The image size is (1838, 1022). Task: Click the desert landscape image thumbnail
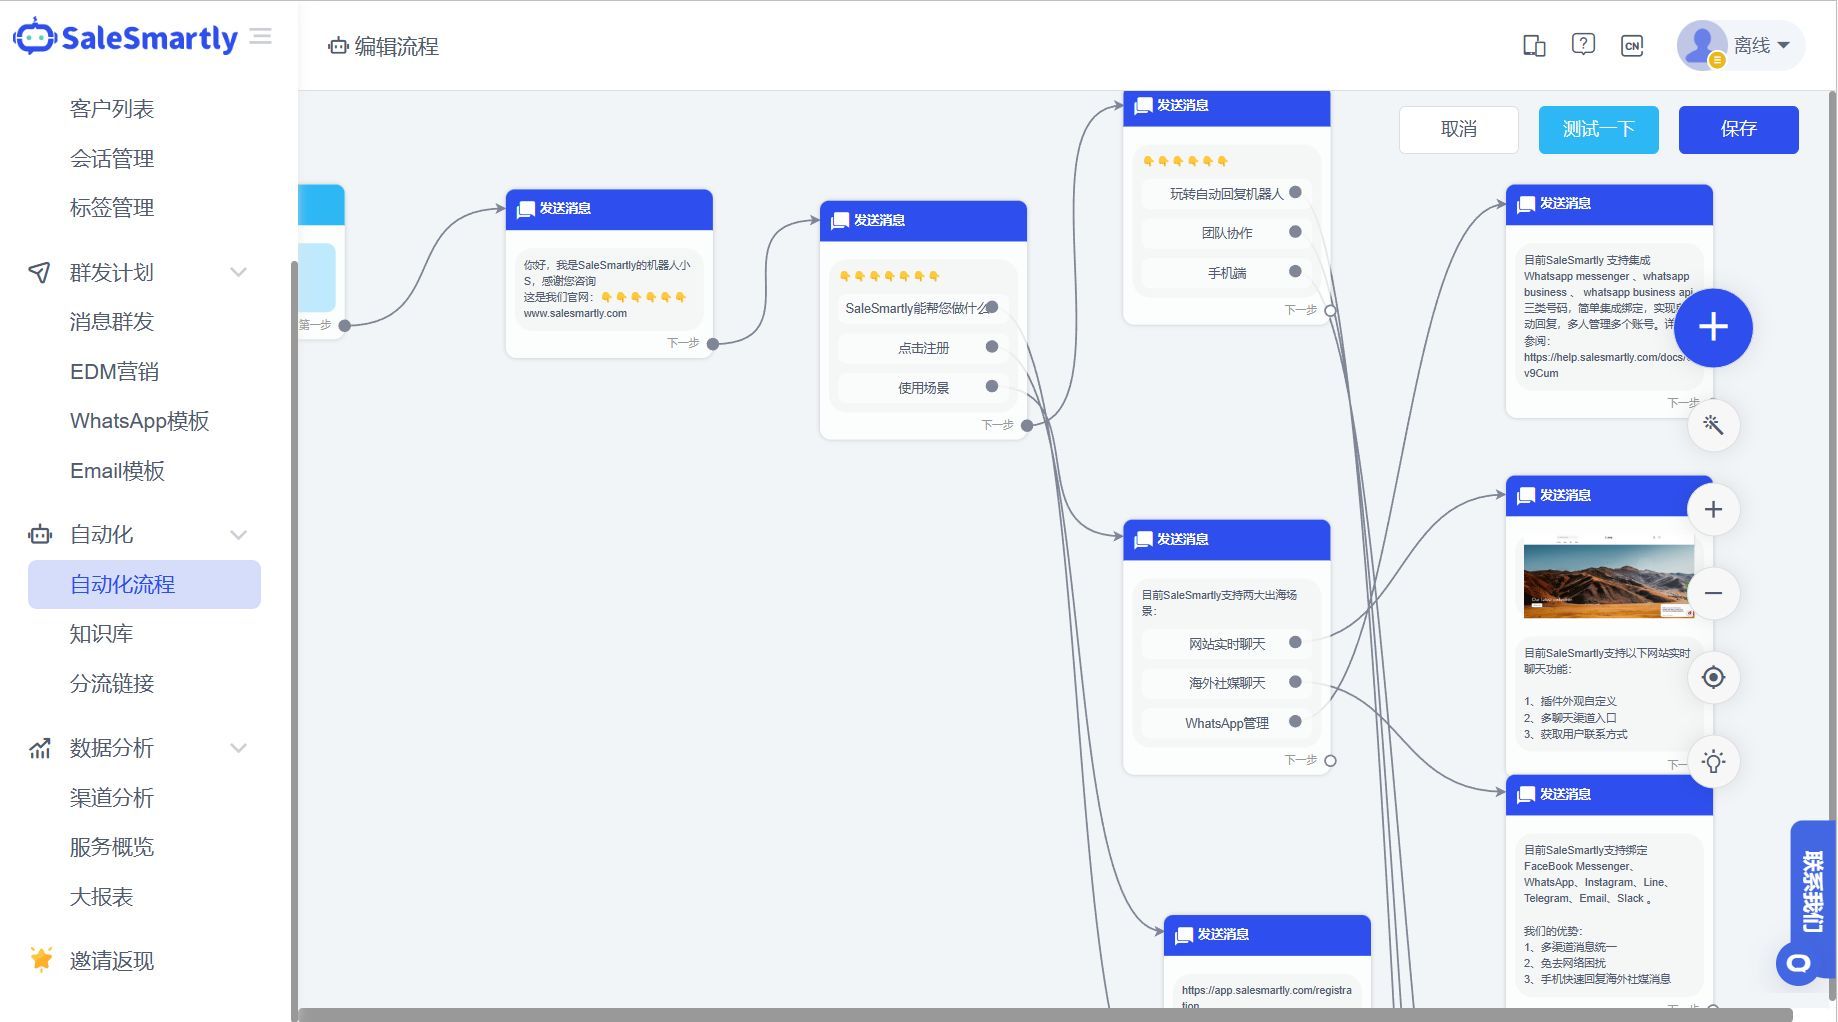(1608, 579)
